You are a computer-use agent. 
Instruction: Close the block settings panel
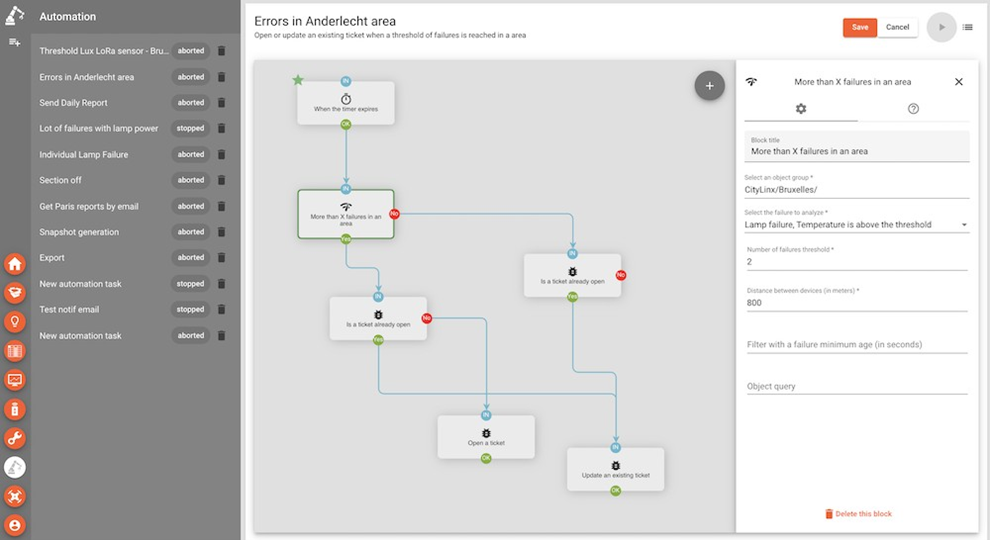(958, 82)
